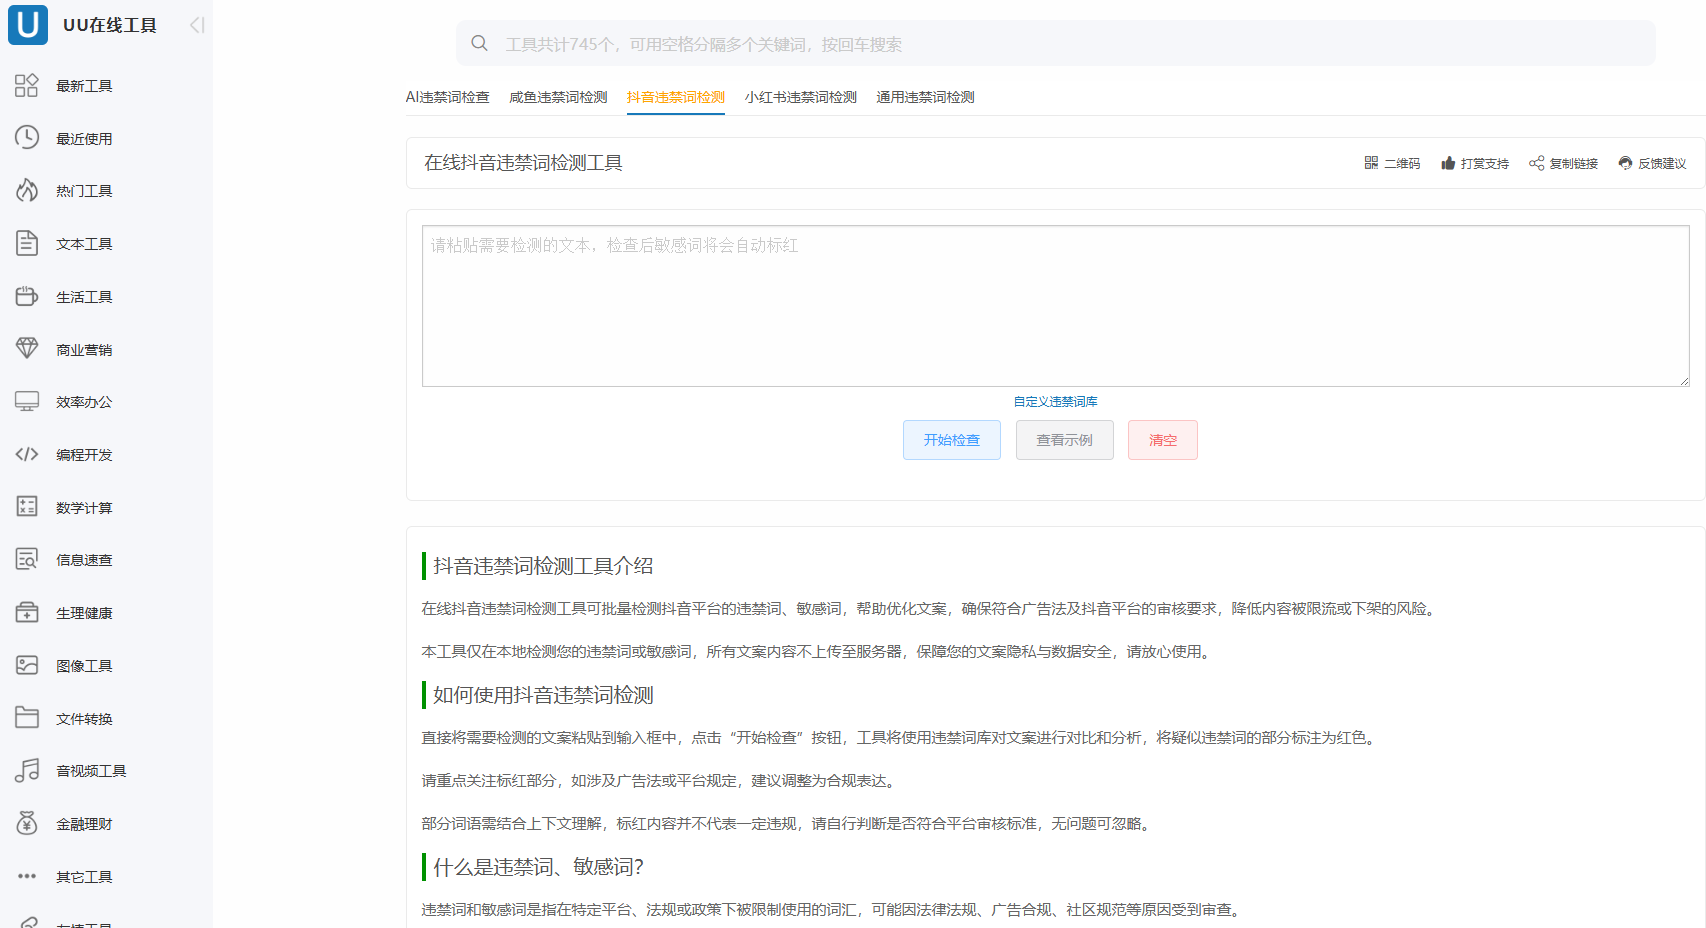
Task: Click the 抖音违禁词检测工具介绍 heading
Action: [543, 566]
